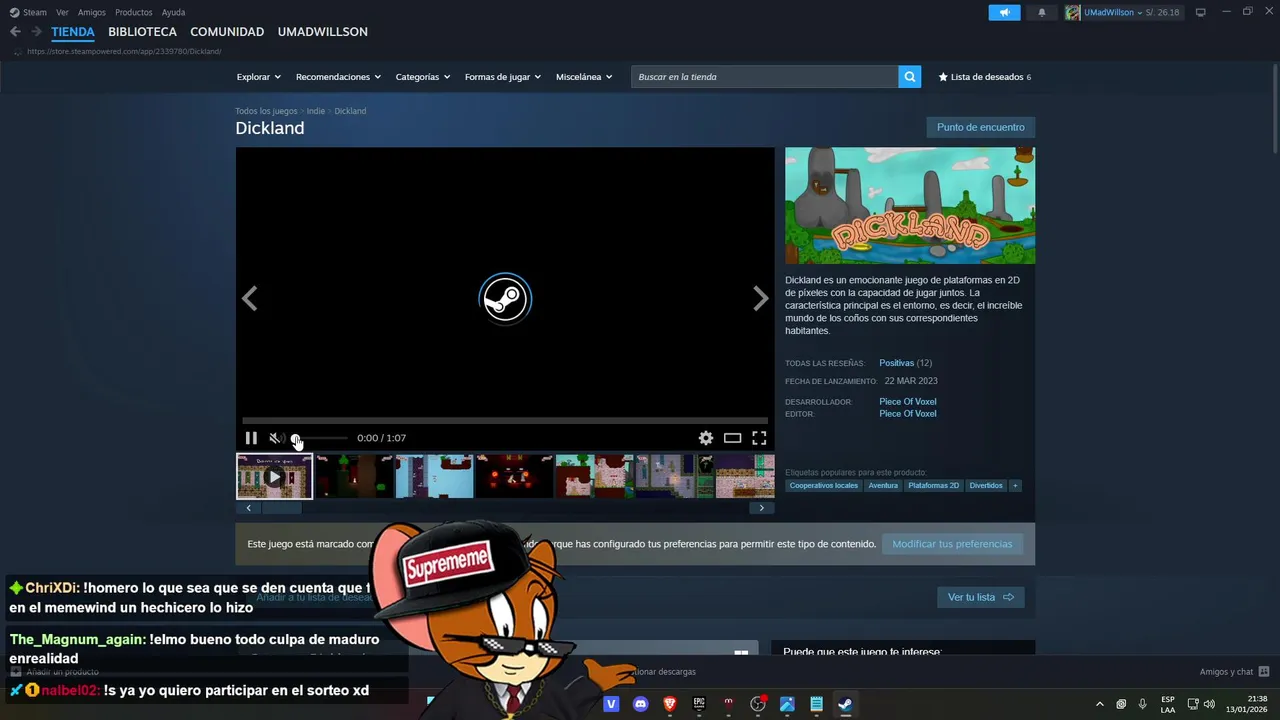This screenshot has height=720, width=1280.
Task: Open the Categorías dropdown
Action: 422,77
